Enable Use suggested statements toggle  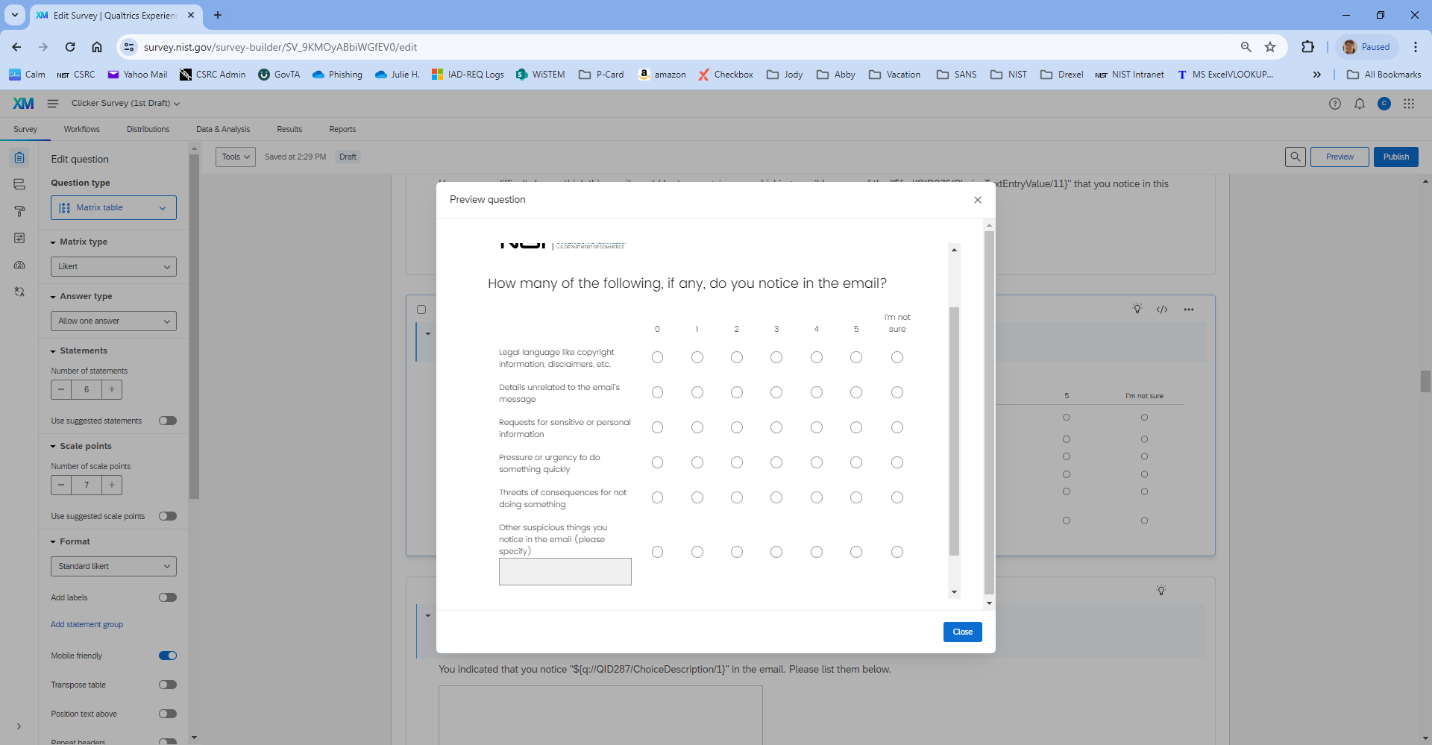(168, 421)
